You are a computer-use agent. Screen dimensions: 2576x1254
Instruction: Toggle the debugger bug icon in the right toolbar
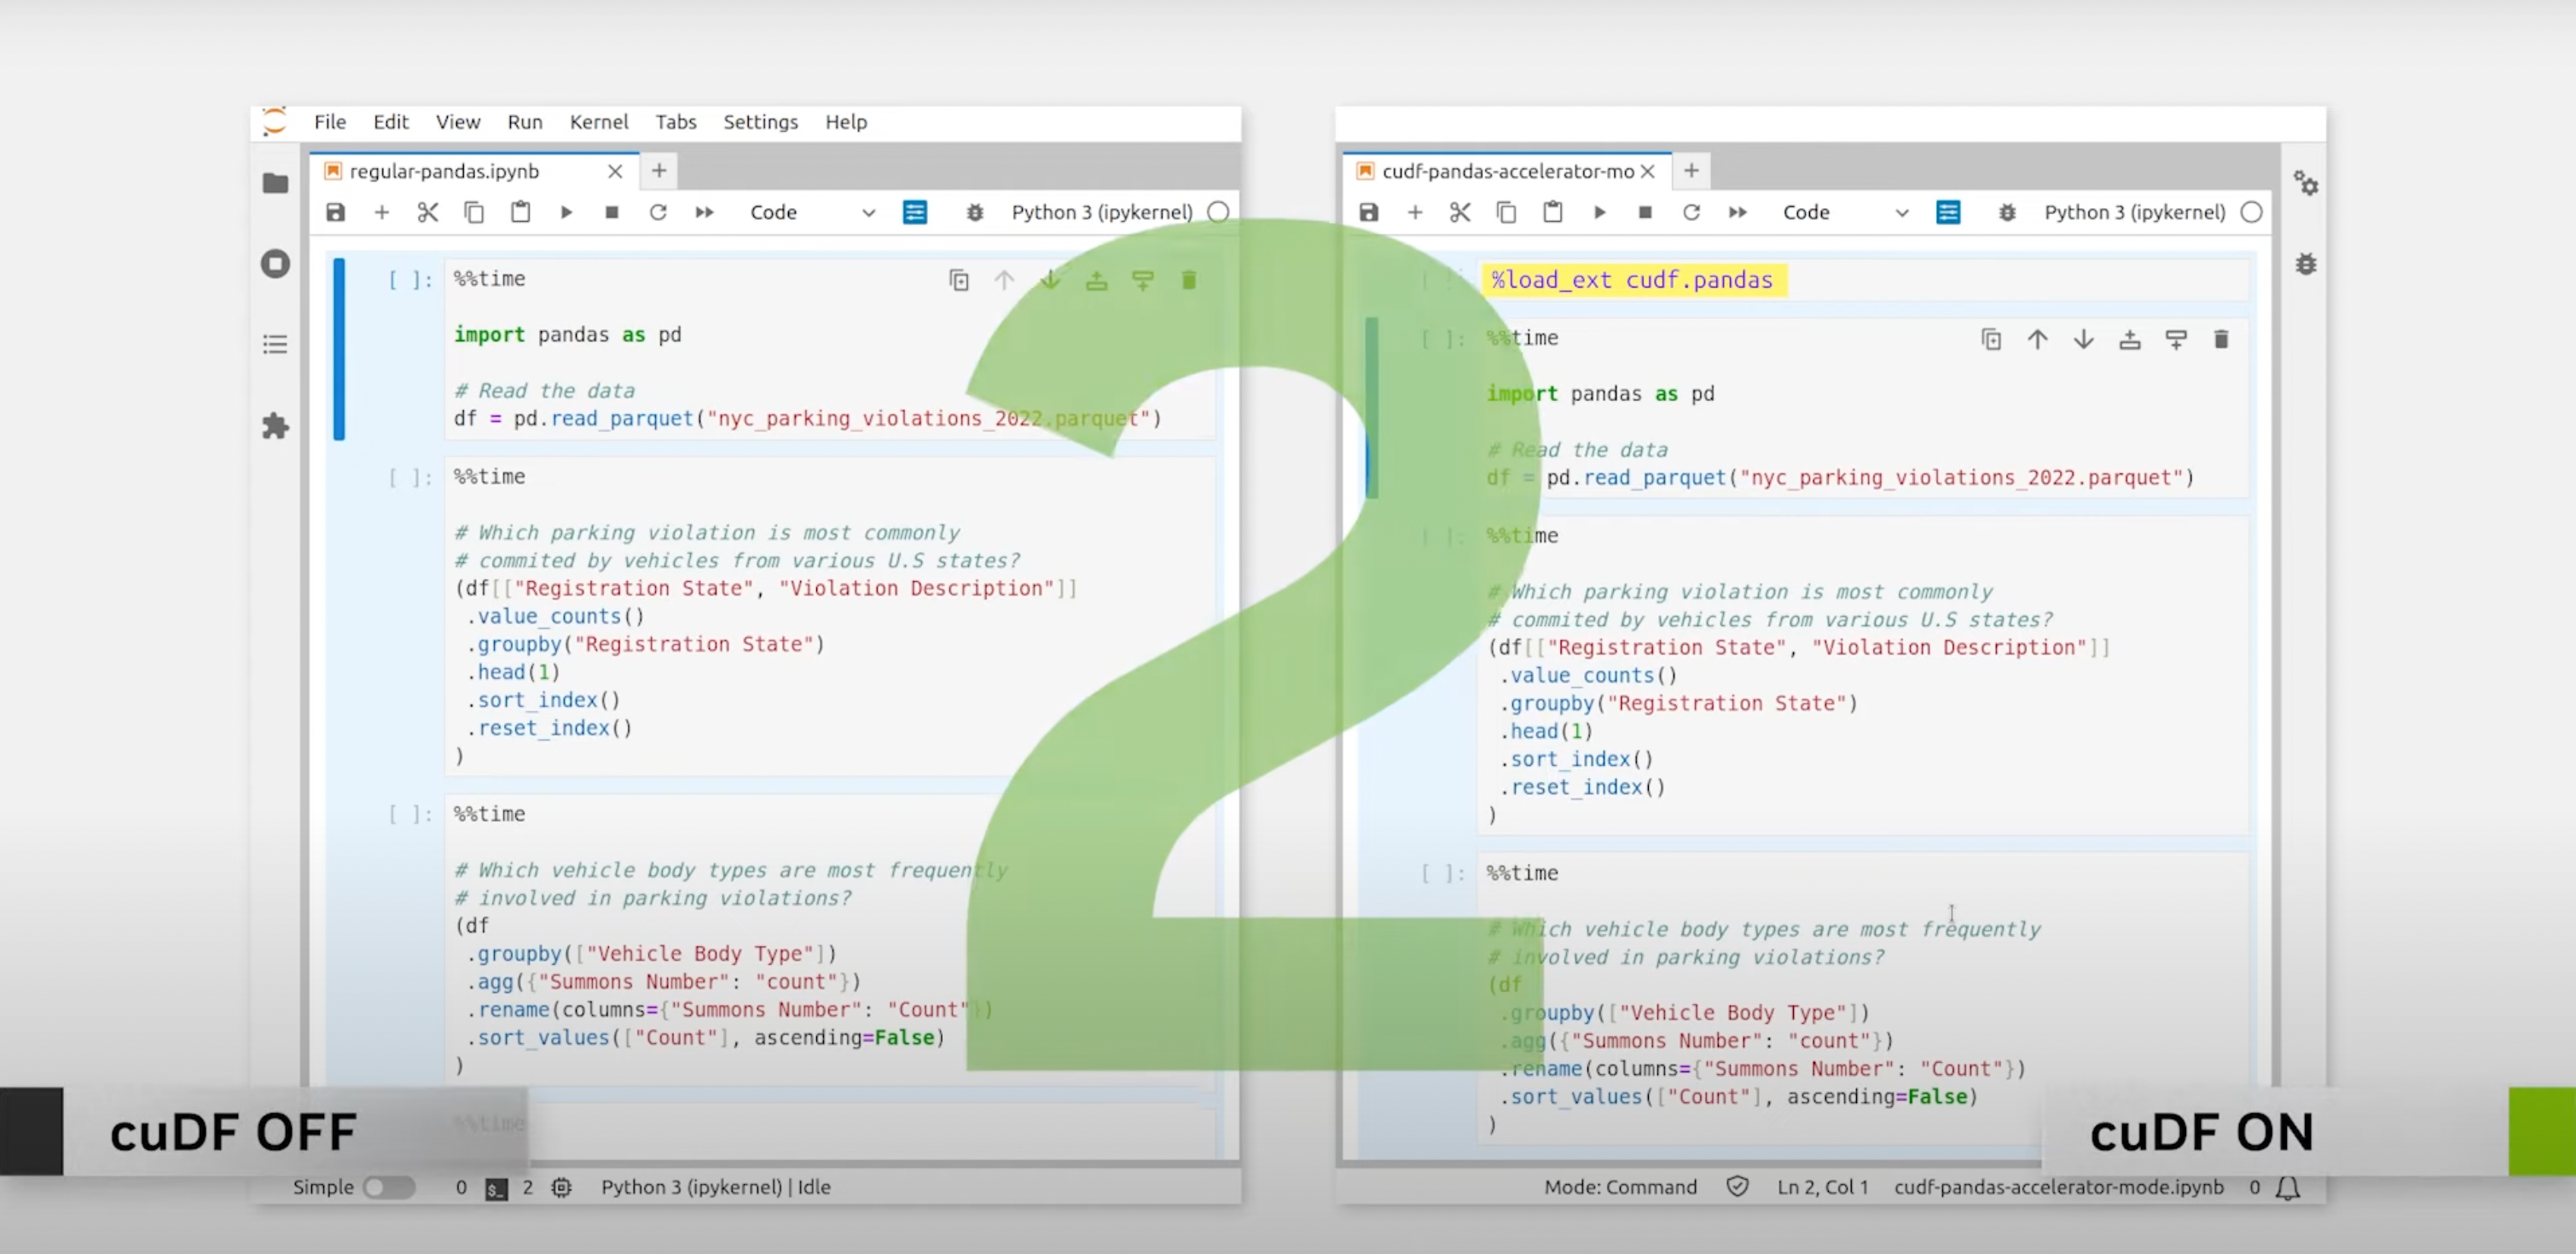pyautogui.click(x=2007, y=212)
